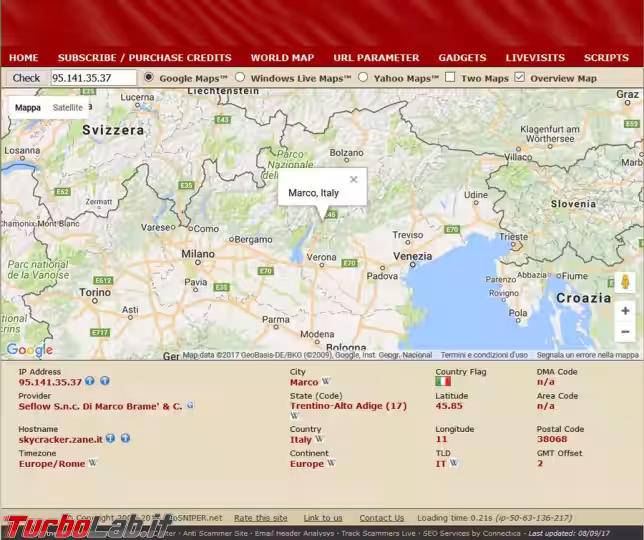Open the URL PARAMETER menu item
This screenshot has height=540, width=644.
(x=376, y=58)
